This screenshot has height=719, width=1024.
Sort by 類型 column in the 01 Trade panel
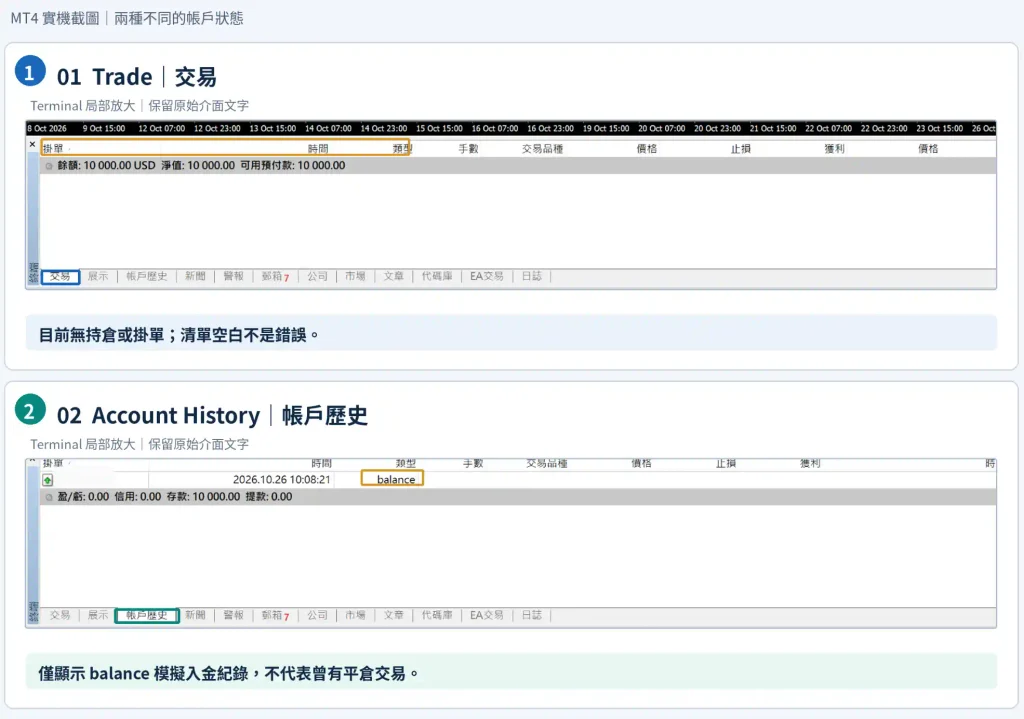pyautogui.click(x=402, y=149)
